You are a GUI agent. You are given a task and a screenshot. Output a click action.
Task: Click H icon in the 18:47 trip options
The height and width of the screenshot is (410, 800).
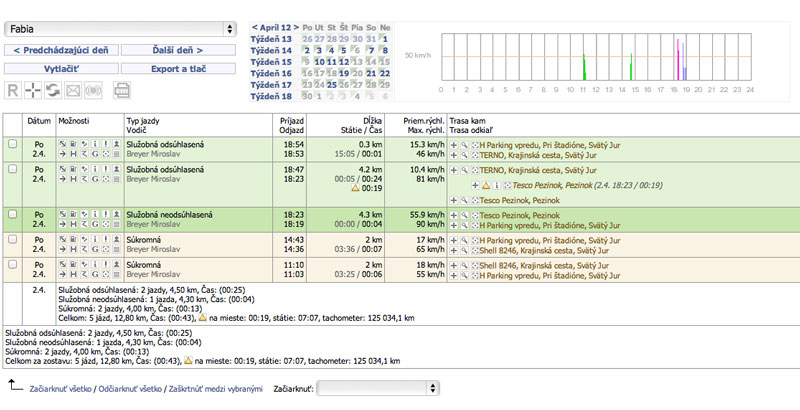point(73,179)
